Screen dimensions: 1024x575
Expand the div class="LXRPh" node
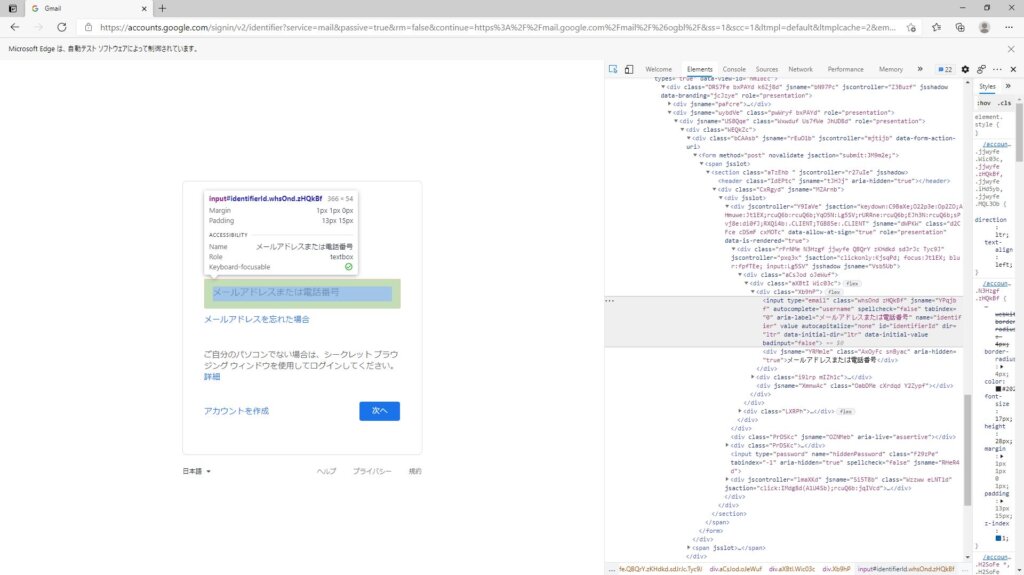(741, 411)
